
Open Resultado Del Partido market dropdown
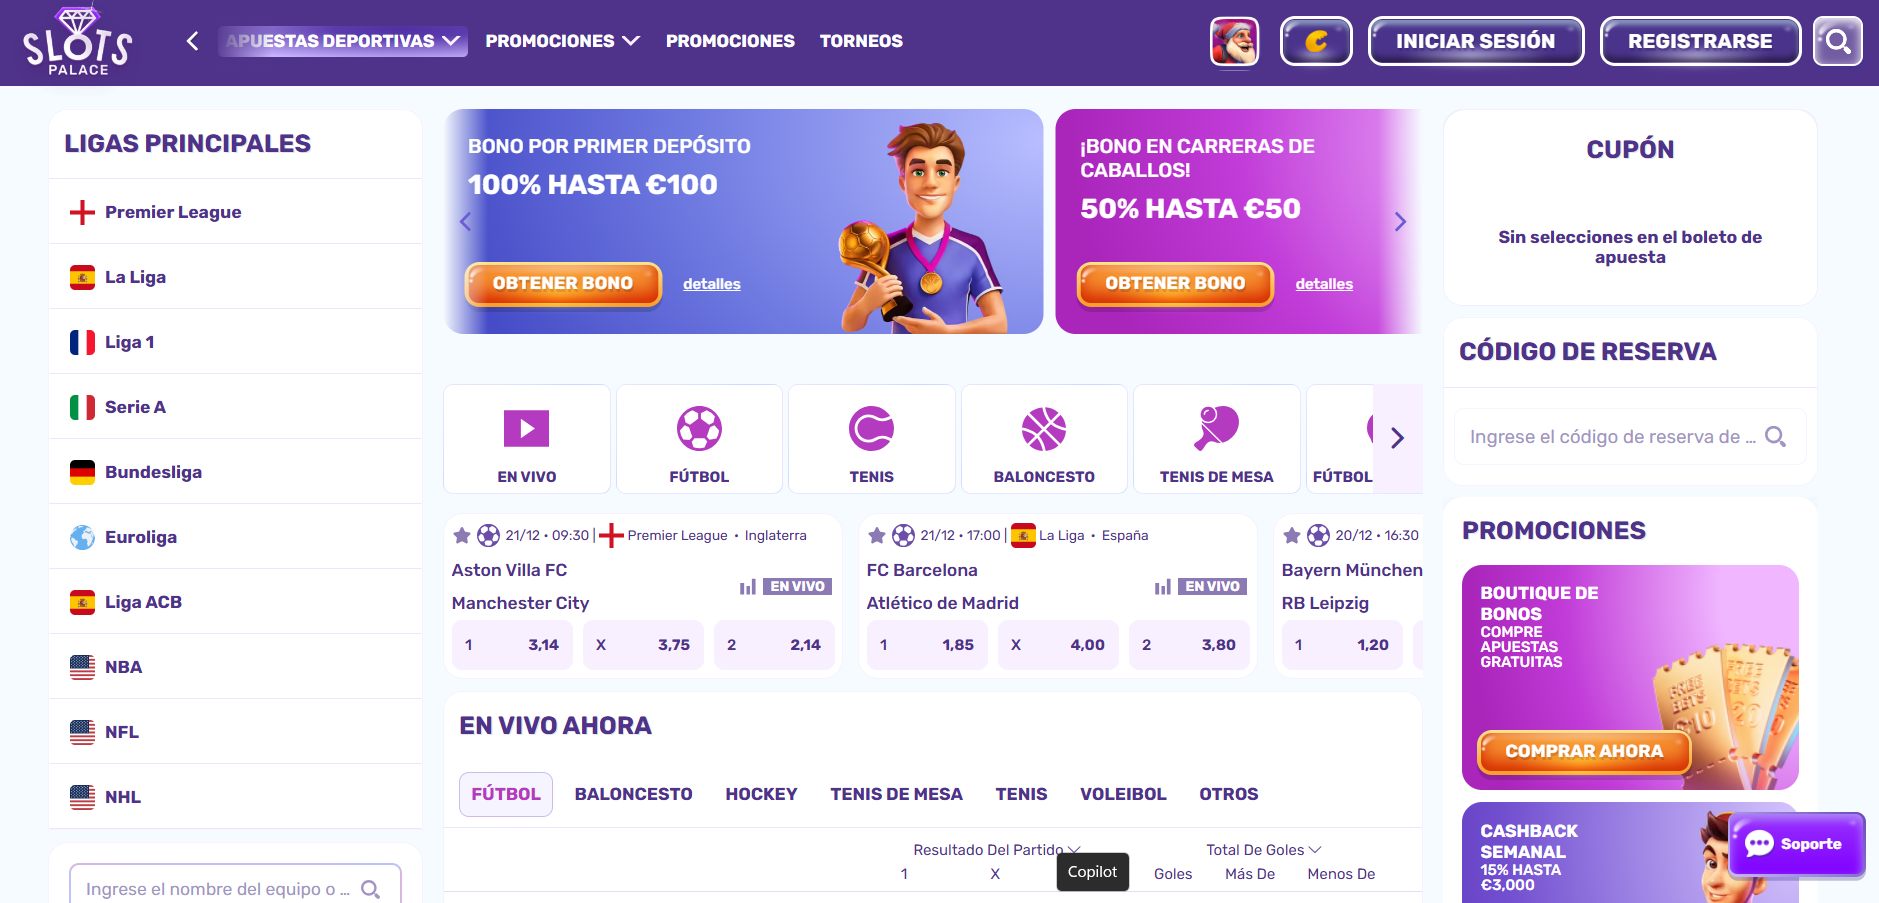pyautogui.click(x=996, y=850)
